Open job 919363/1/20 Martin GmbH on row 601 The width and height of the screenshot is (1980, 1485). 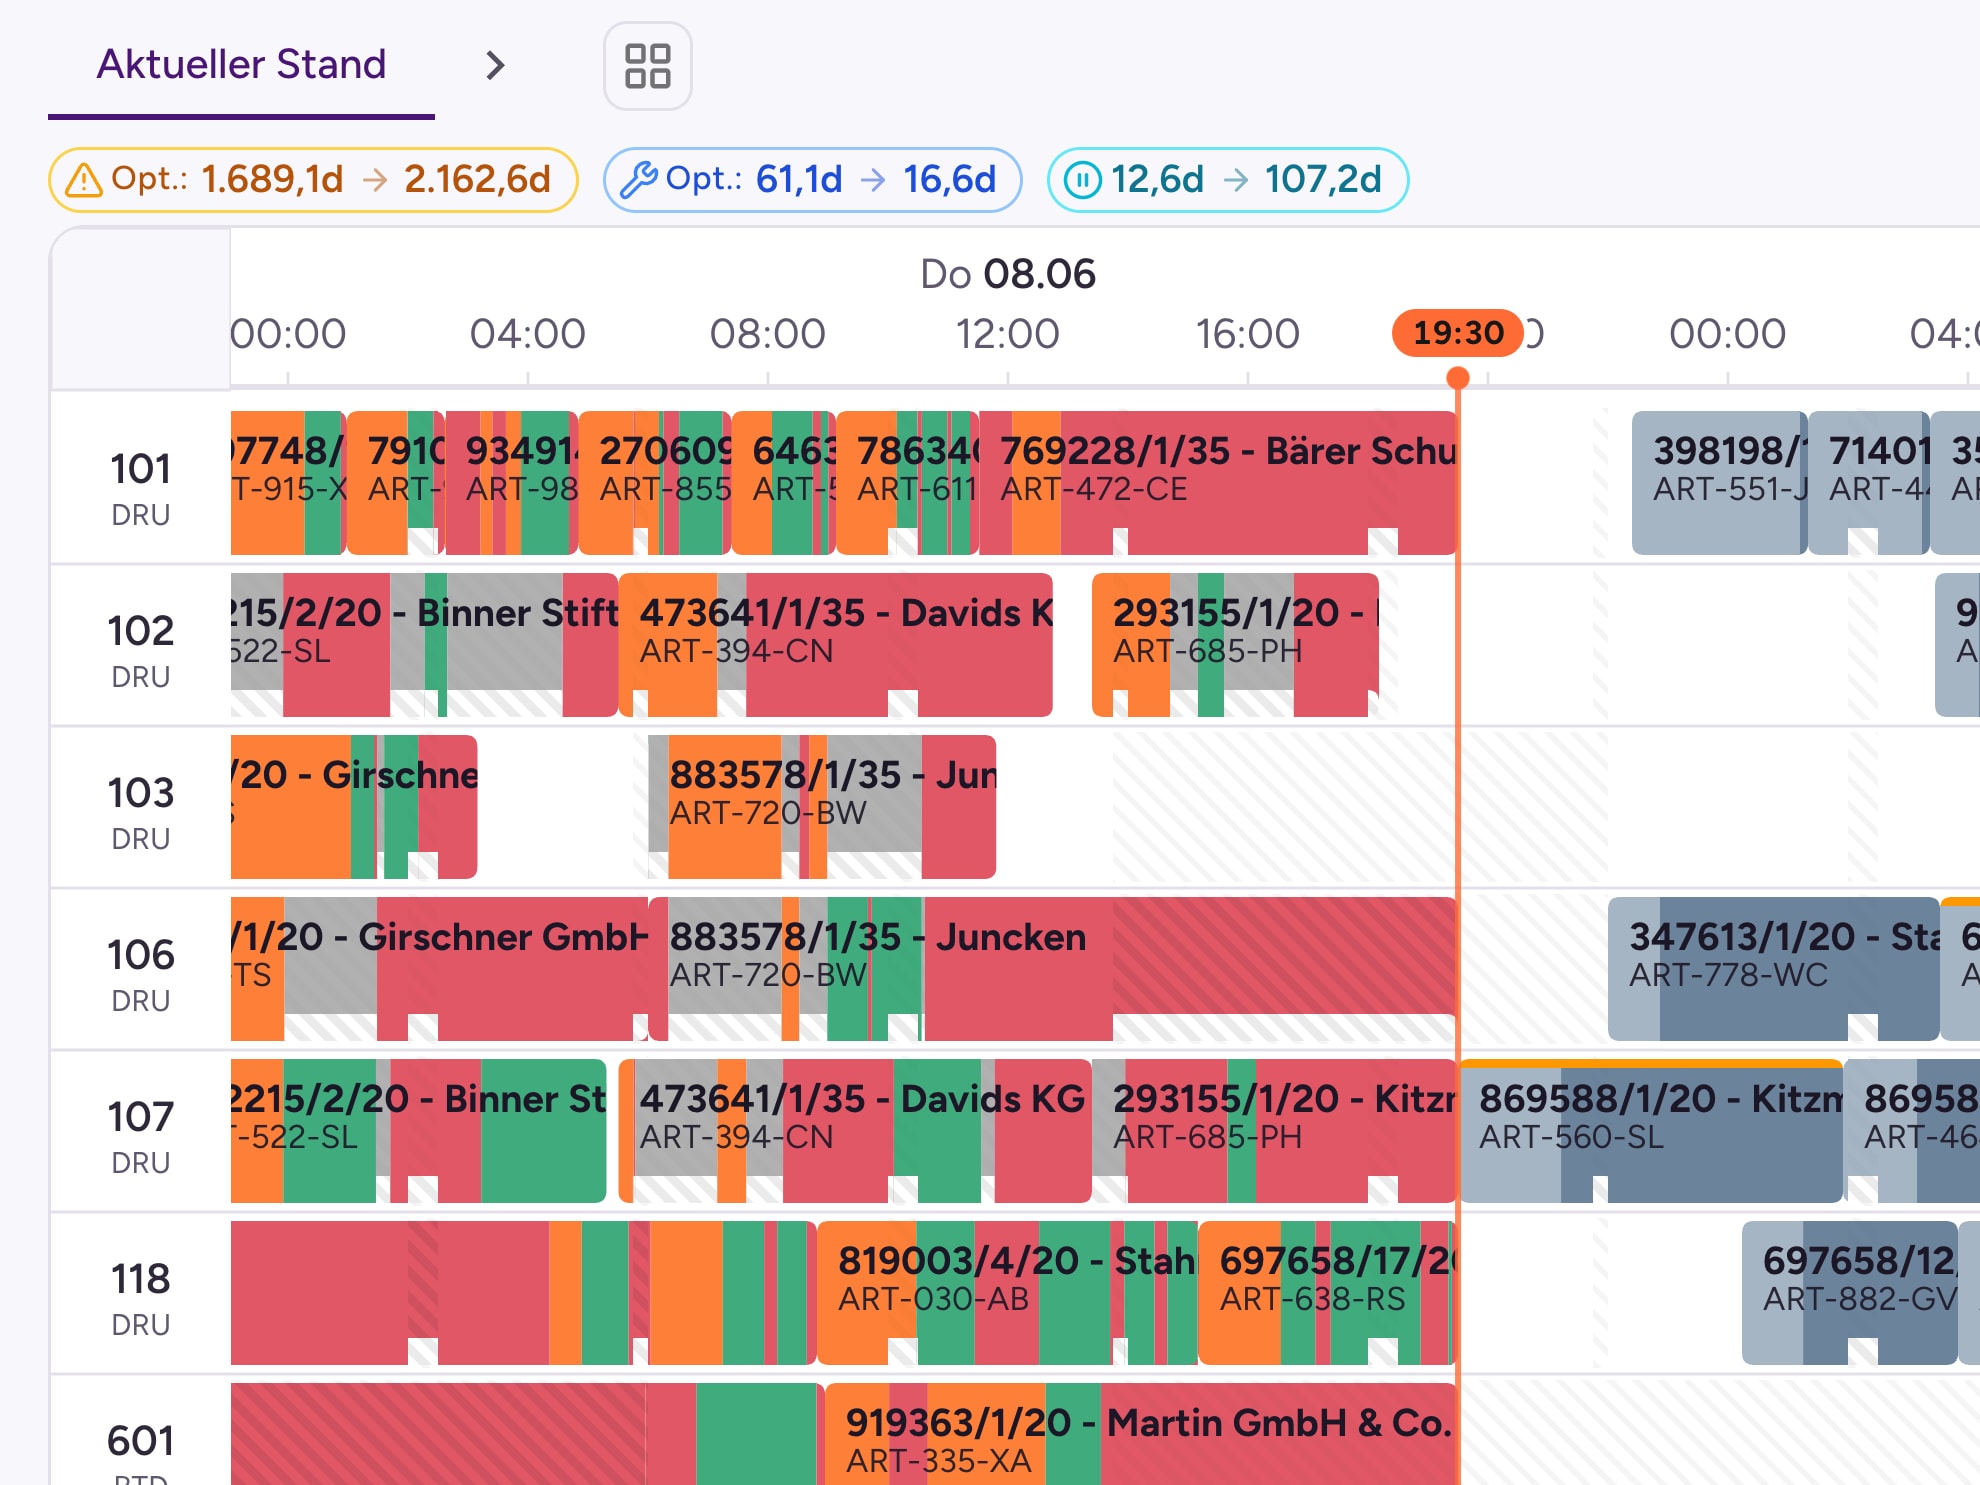[1141, 1434]
